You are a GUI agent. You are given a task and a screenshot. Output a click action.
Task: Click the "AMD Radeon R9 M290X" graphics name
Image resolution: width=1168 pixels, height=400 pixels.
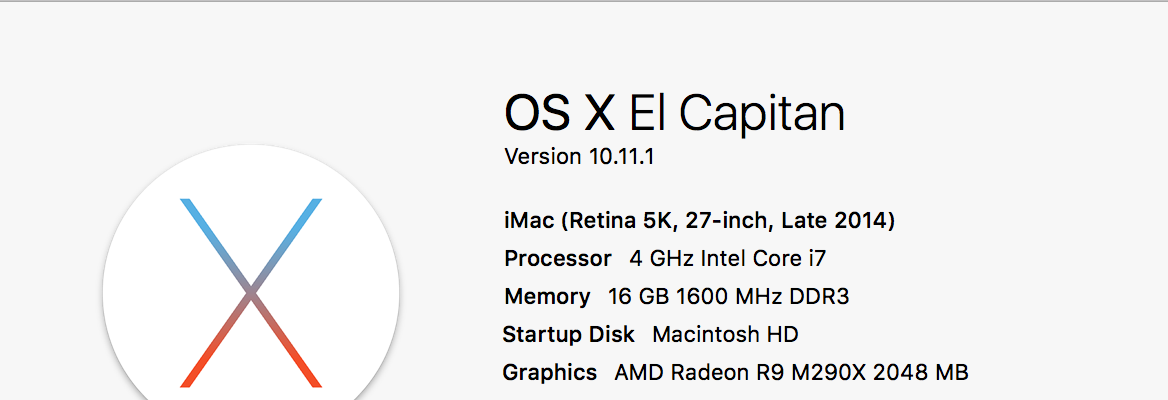click(740, 373)
